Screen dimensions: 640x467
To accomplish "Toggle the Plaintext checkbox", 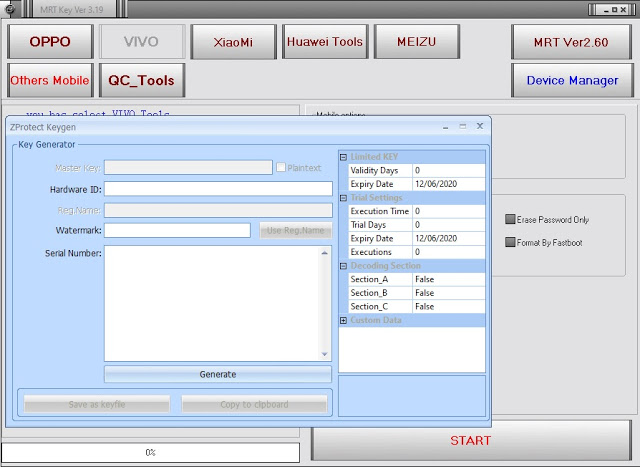I will click(x=281, y=167).
